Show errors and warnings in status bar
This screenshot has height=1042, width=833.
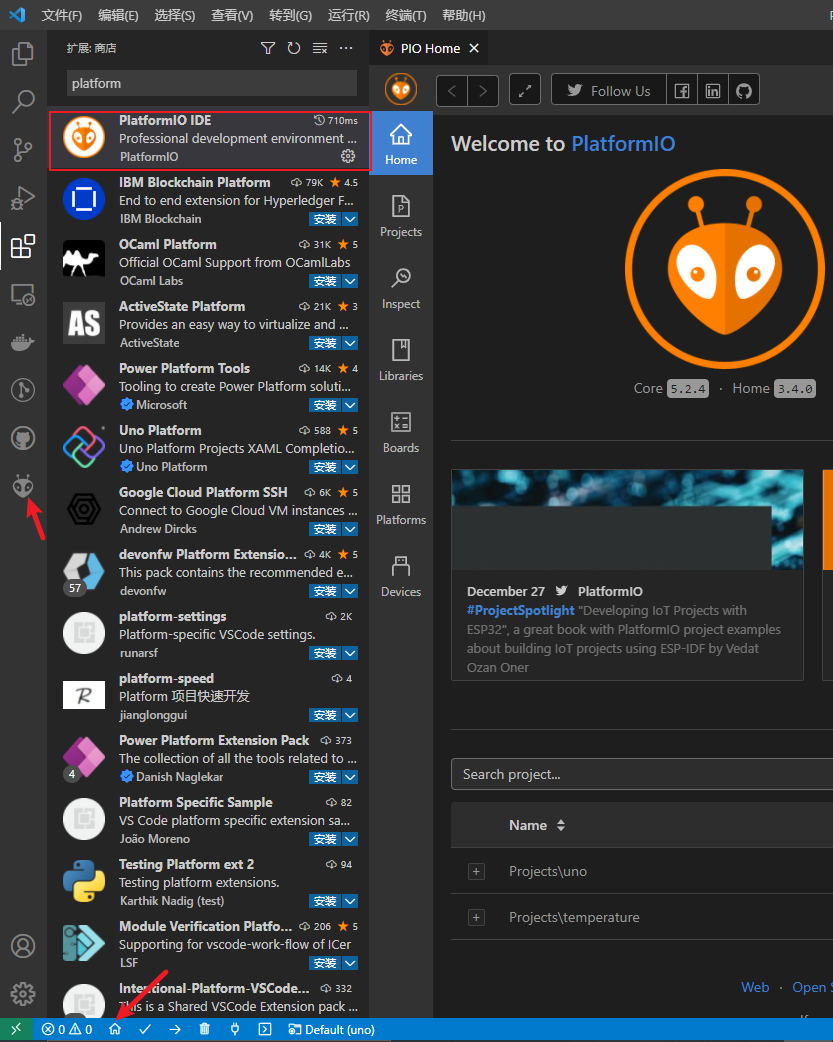click(x=67, y=1029)
